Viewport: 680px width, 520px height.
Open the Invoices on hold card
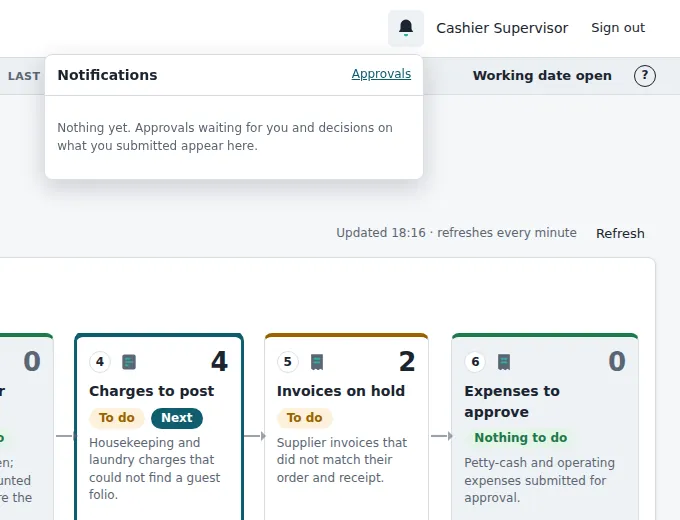click(347, 427)
